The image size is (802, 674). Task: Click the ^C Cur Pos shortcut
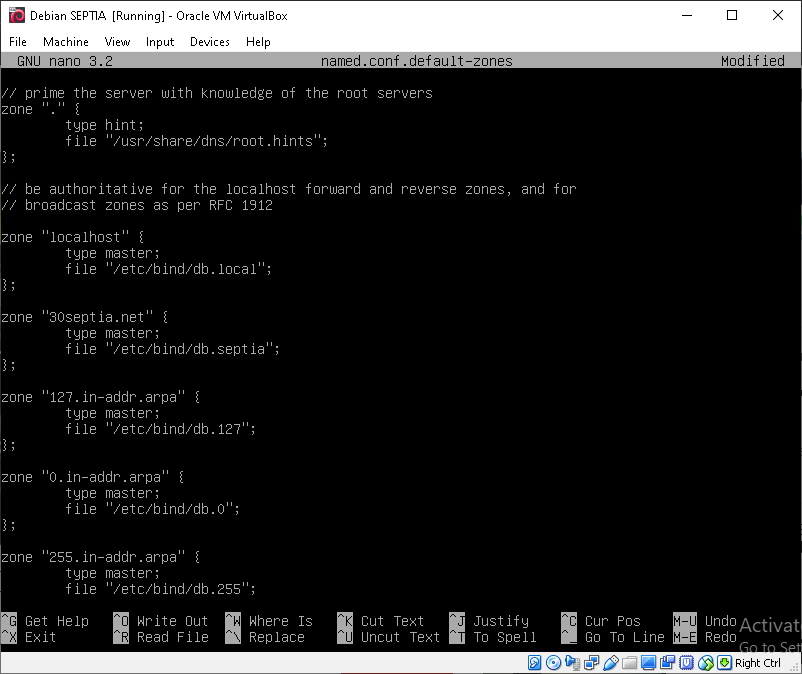click(601, 621)
